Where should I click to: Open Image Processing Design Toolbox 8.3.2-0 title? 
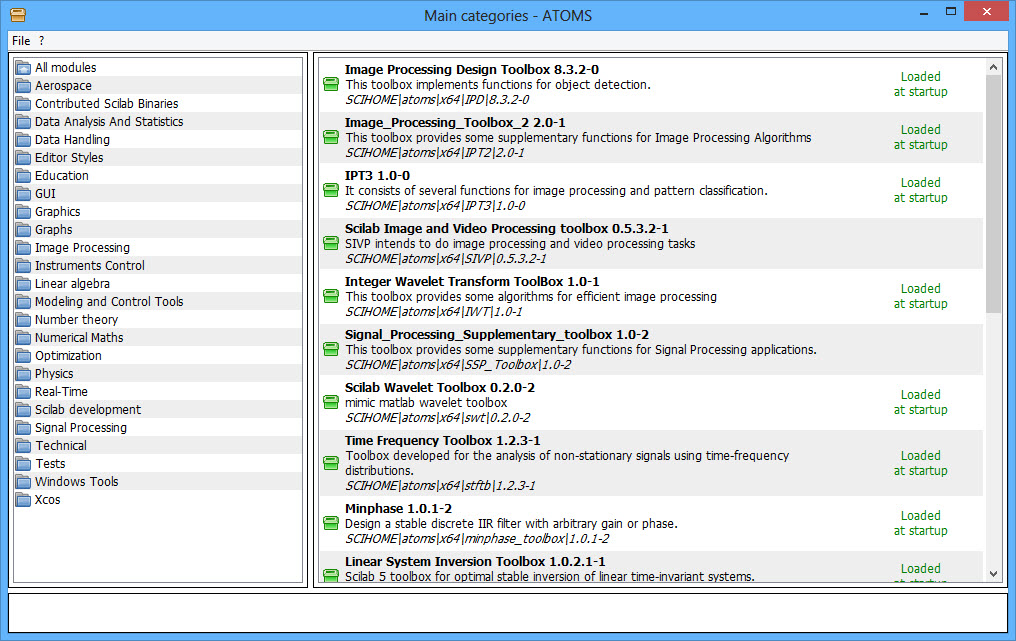point(472,69)
